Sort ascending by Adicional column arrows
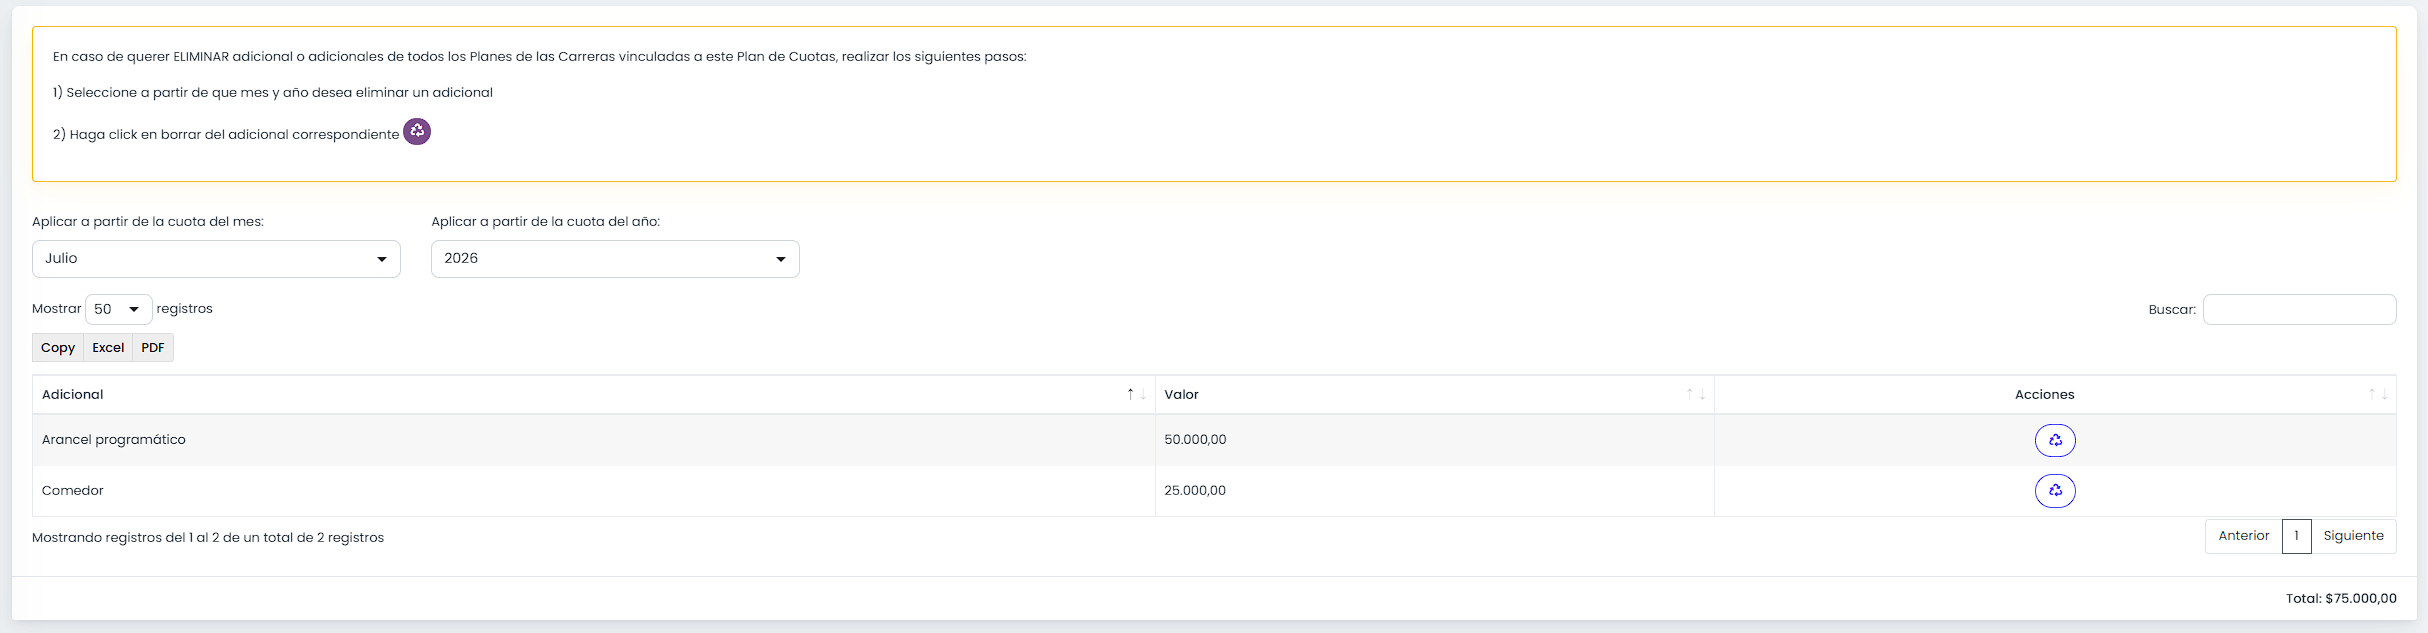 [x=1136, y=394]
